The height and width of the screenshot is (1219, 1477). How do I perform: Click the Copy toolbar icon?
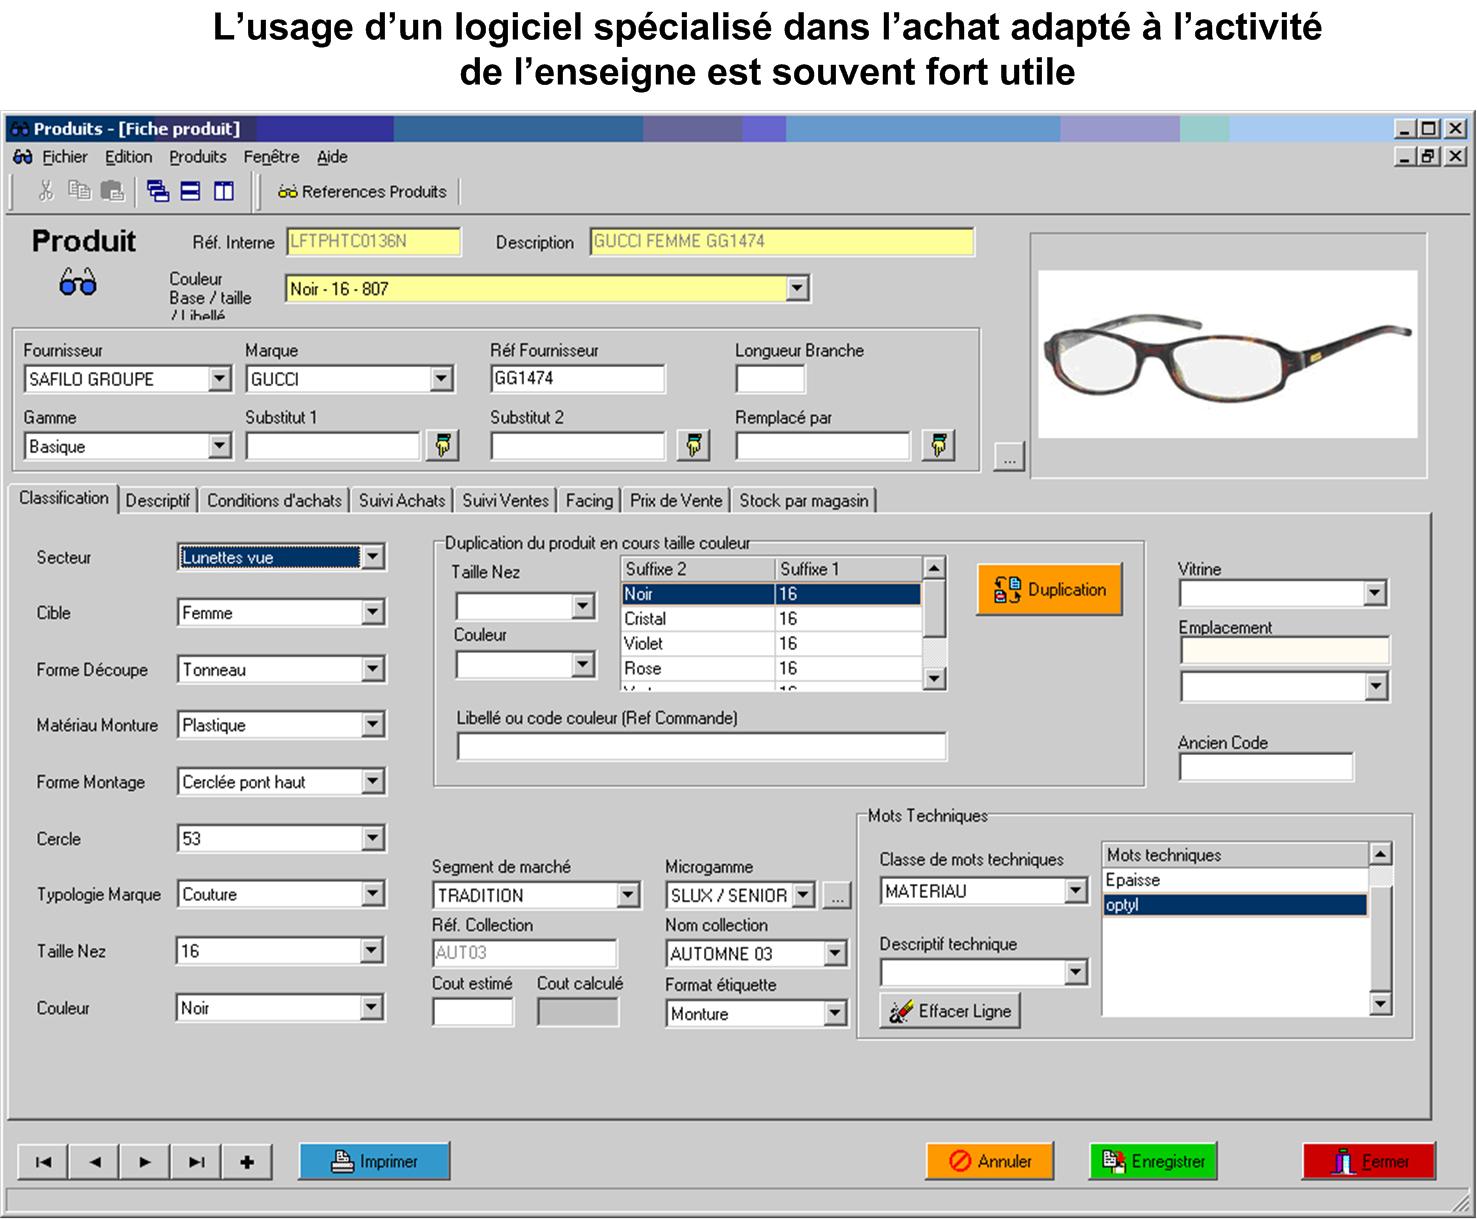point(79,190)
